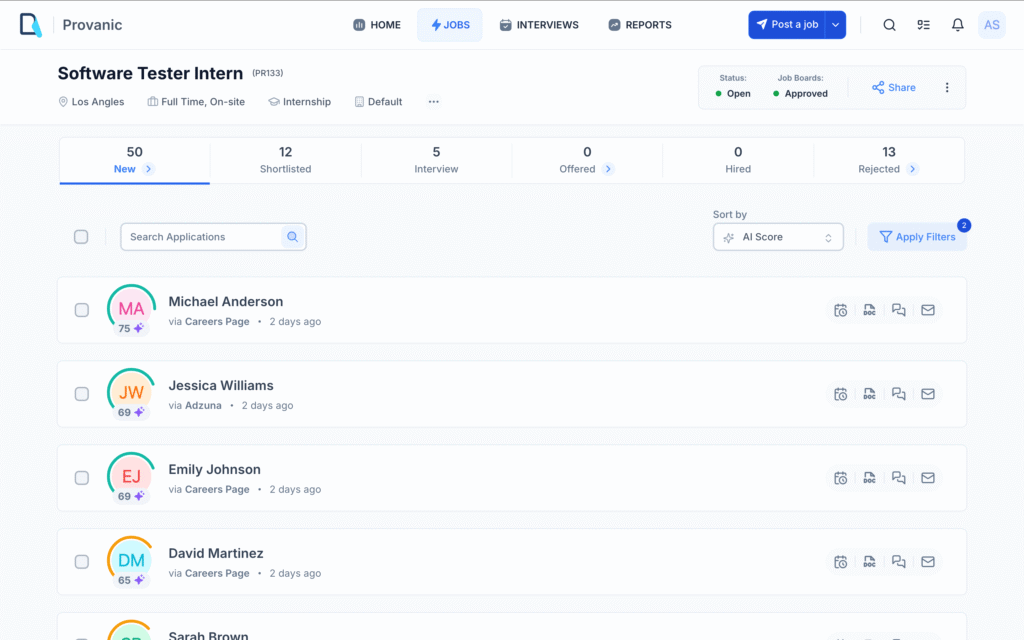Schedule an interview for Michael Anderson
The image size is (1024, 640).
[841, 310]
